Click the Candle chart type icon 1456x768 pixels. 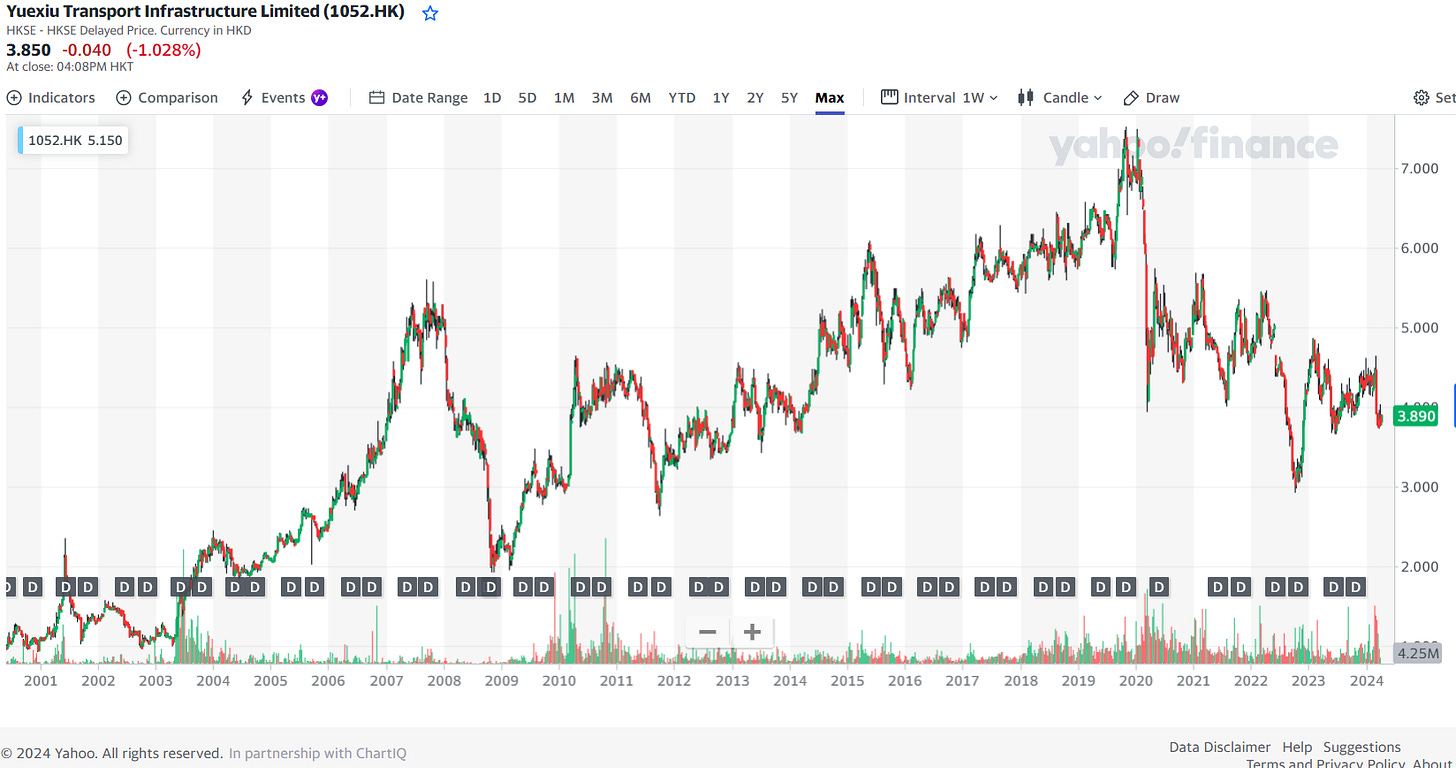click(1024, 97)
